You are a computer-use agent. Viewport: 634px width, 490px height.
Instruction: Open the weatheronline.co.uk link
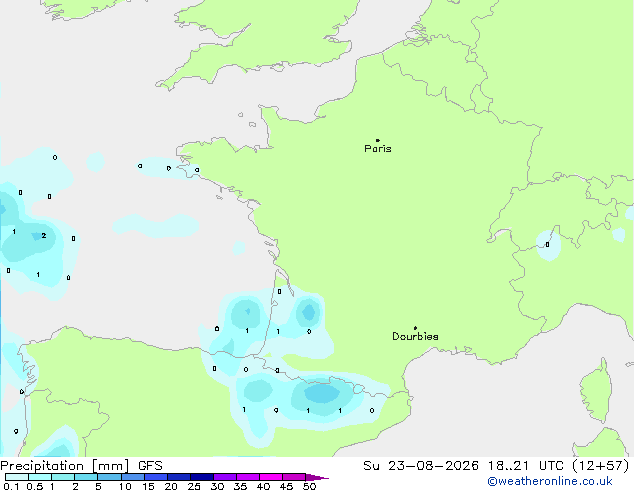[550, 481]
